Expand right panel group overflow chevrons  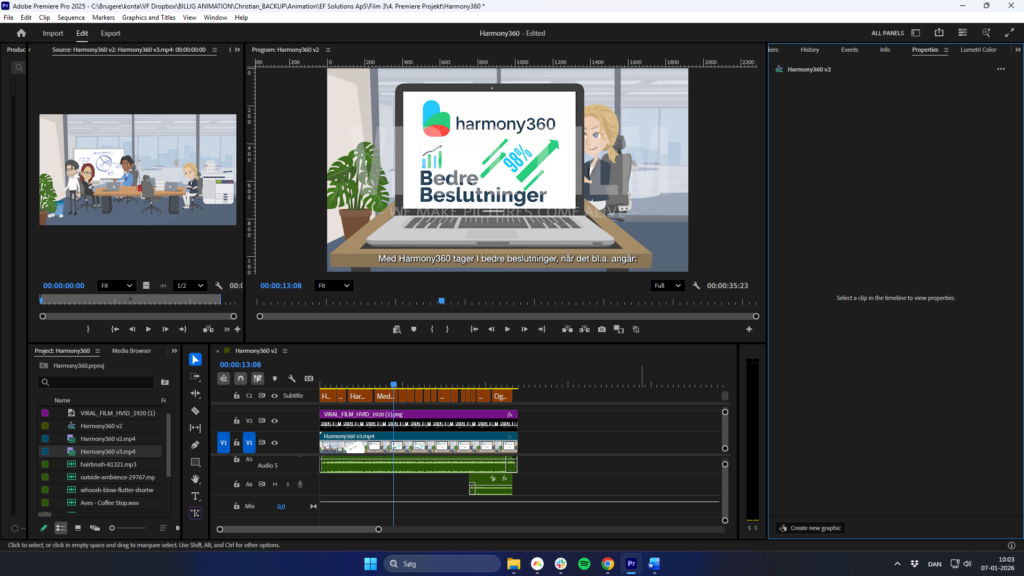click(x=1017, y=50)
